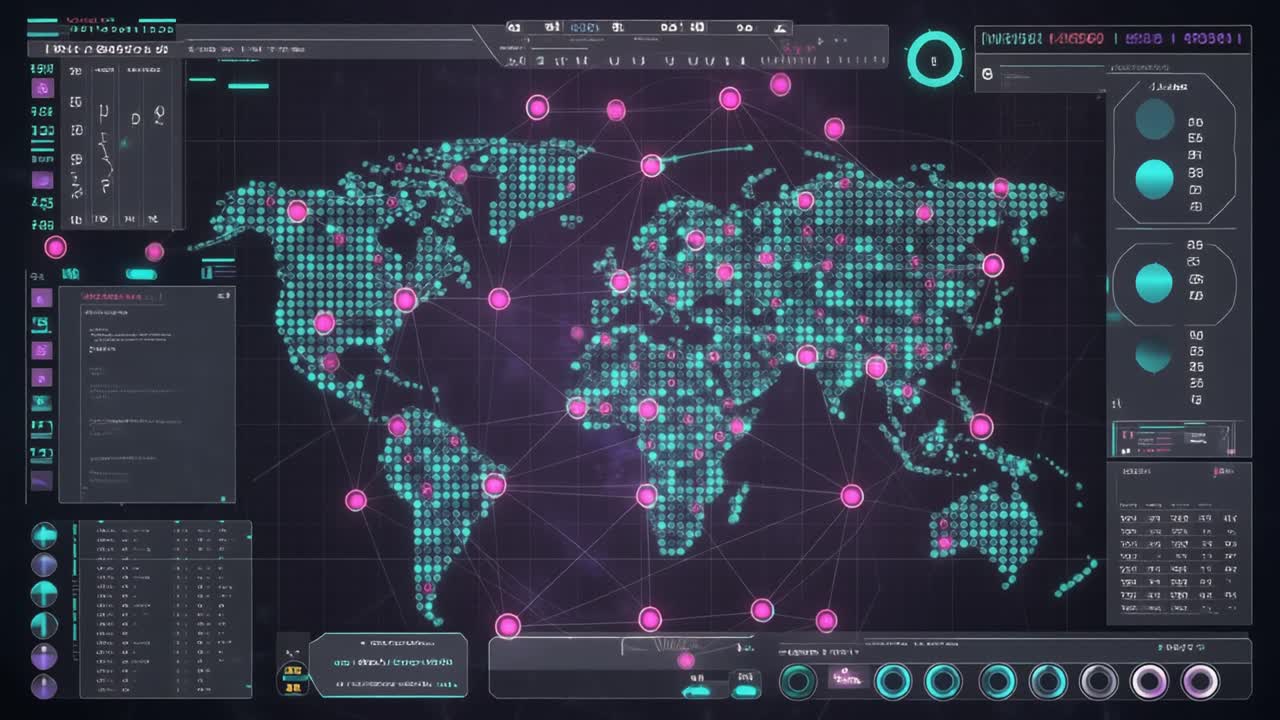Click the pink dot marker under the bottom-center gauge

[686, 660]
